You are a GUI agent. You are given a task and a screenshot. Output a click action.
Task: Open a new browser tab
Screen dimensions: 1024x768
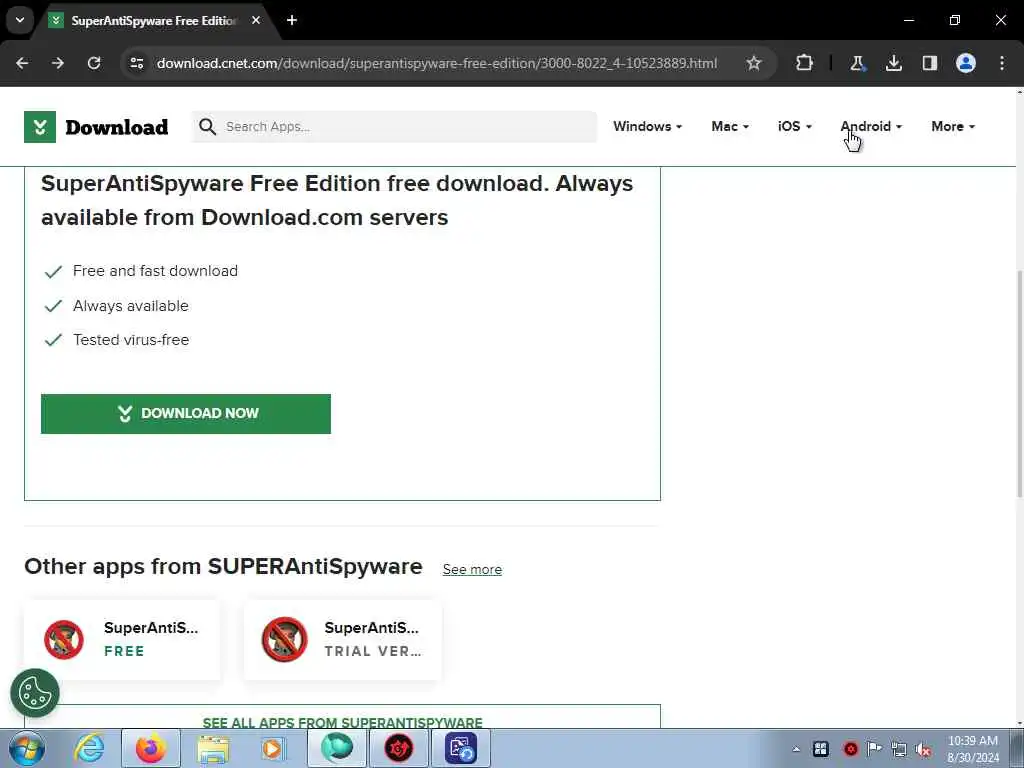[292, 20]
